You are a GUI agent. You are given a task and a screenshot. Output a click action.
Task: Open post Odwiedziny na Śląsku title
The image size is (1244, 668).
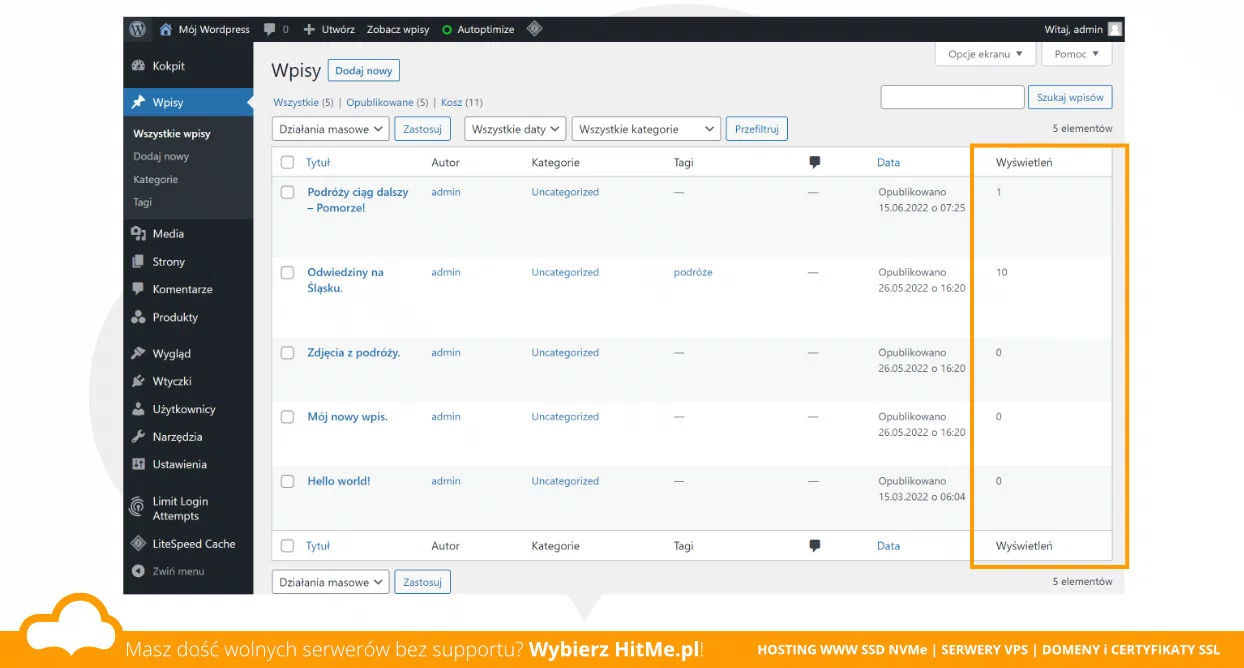pos(345,280)
